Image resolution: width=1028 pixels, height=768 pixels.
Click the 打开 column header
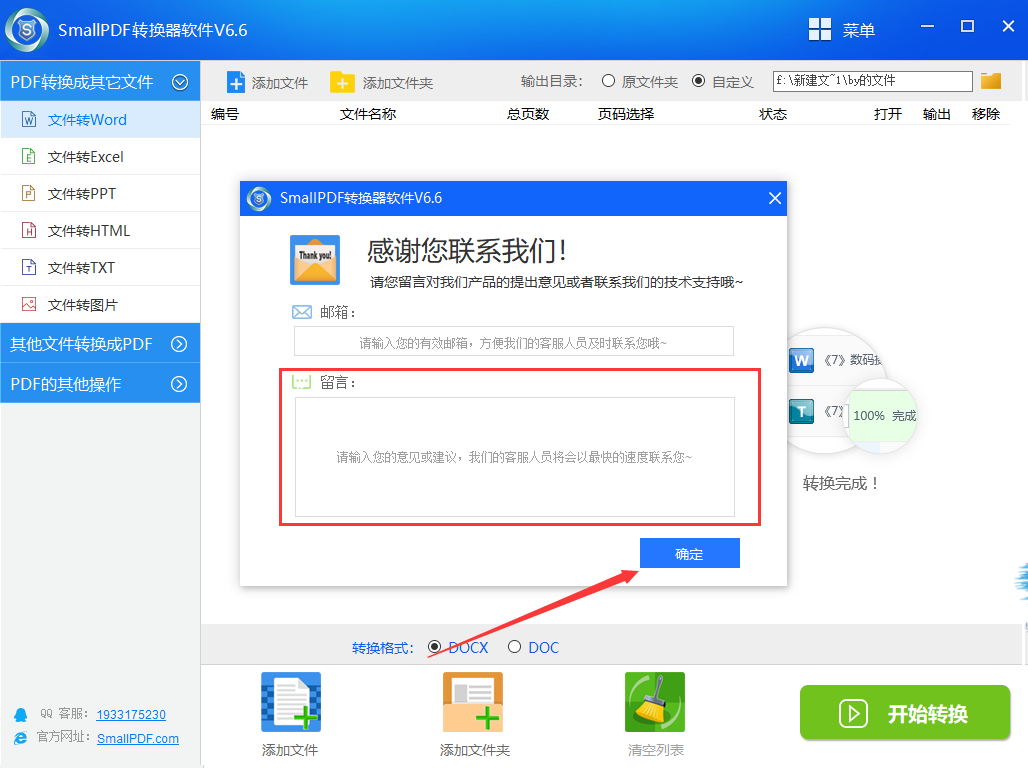coord(888,113)
